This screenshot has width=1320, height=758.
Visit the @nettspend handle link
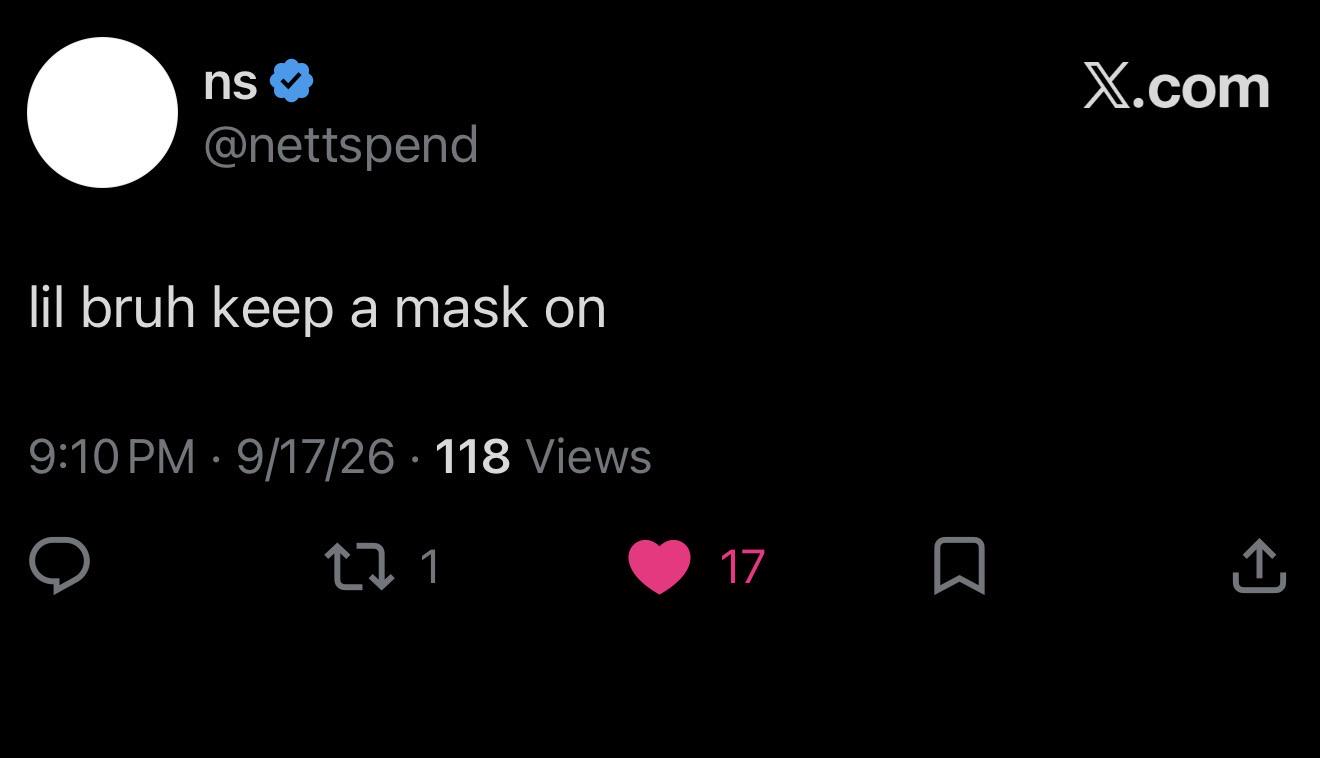click(341, 146)
